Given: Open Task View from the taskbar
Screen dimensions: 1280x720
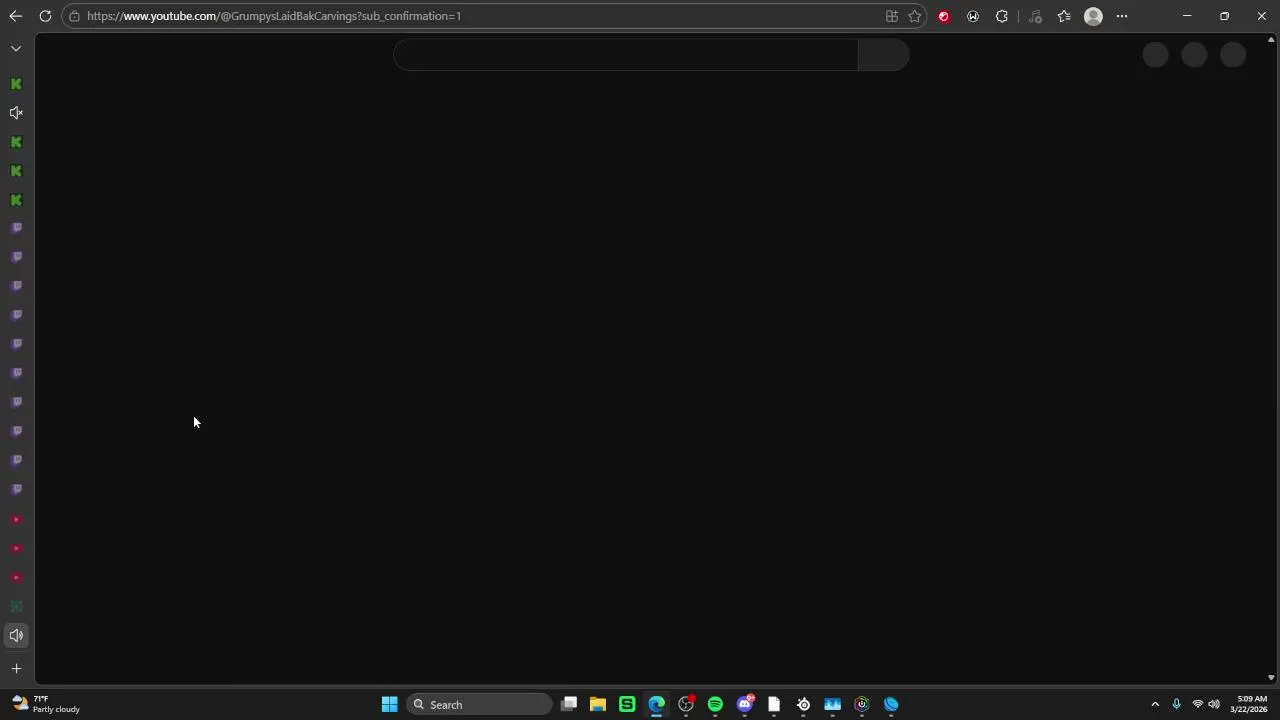Looking at the screenshot, I should coord(569,705).
